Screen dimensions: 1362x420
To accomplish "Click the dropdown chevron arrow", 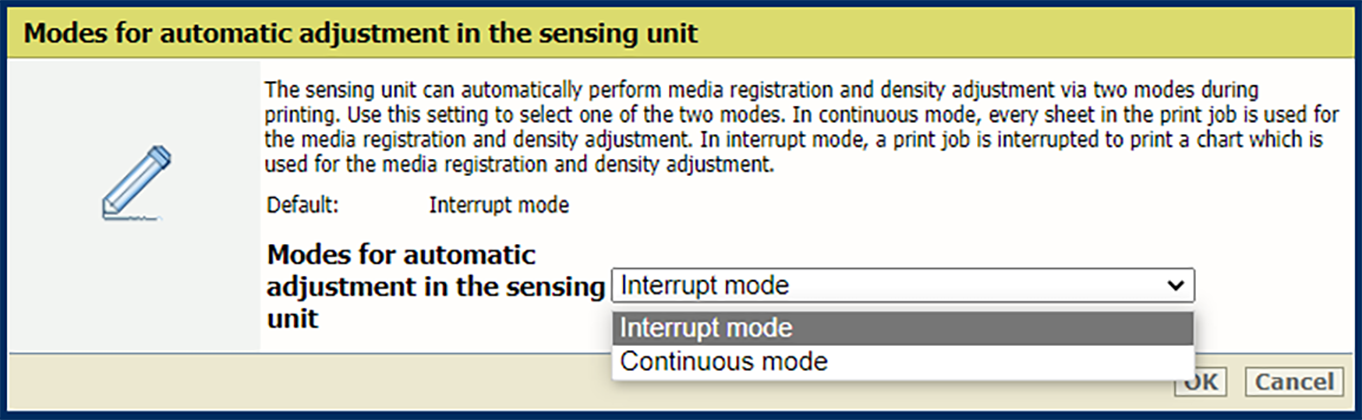I will coord(1175,286).
